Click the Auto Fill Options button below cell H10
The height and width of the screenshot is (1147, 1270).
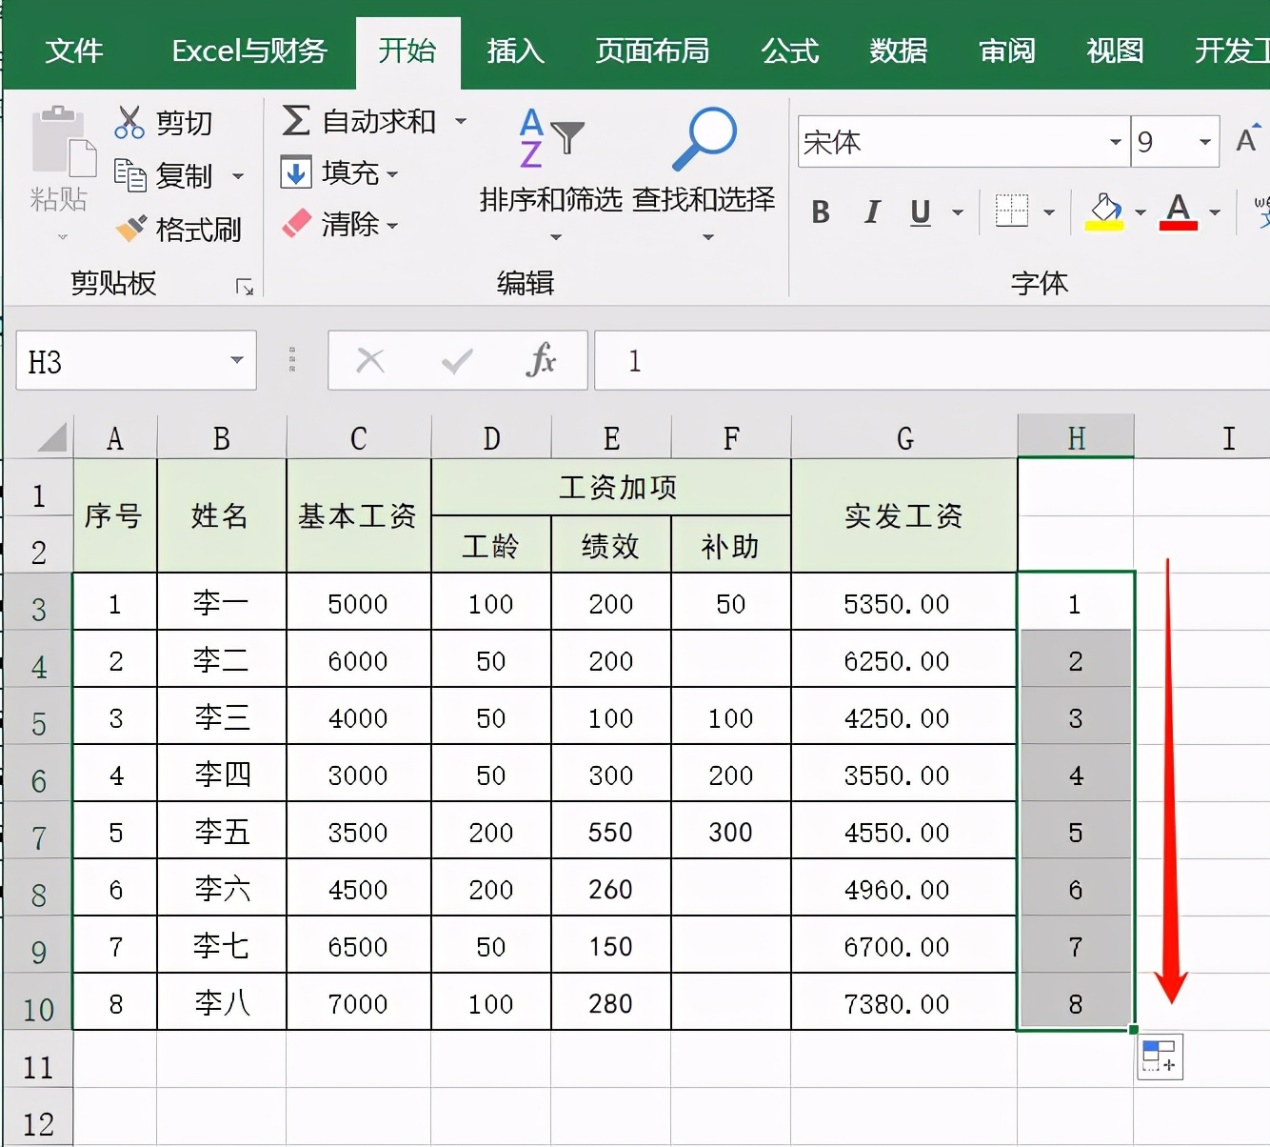[1160, 1057]
